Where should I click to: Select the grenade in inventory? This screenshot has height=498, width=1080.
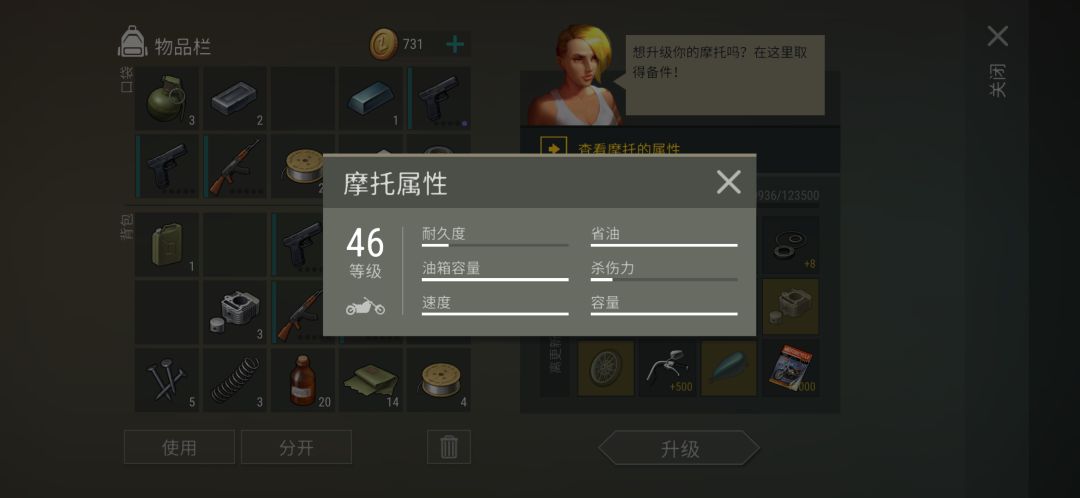166,98
